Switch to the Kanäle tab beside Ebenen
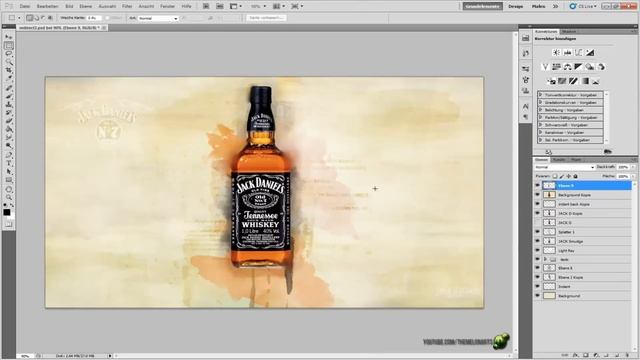This screenshot has width=640, height=360. (559, 160)
